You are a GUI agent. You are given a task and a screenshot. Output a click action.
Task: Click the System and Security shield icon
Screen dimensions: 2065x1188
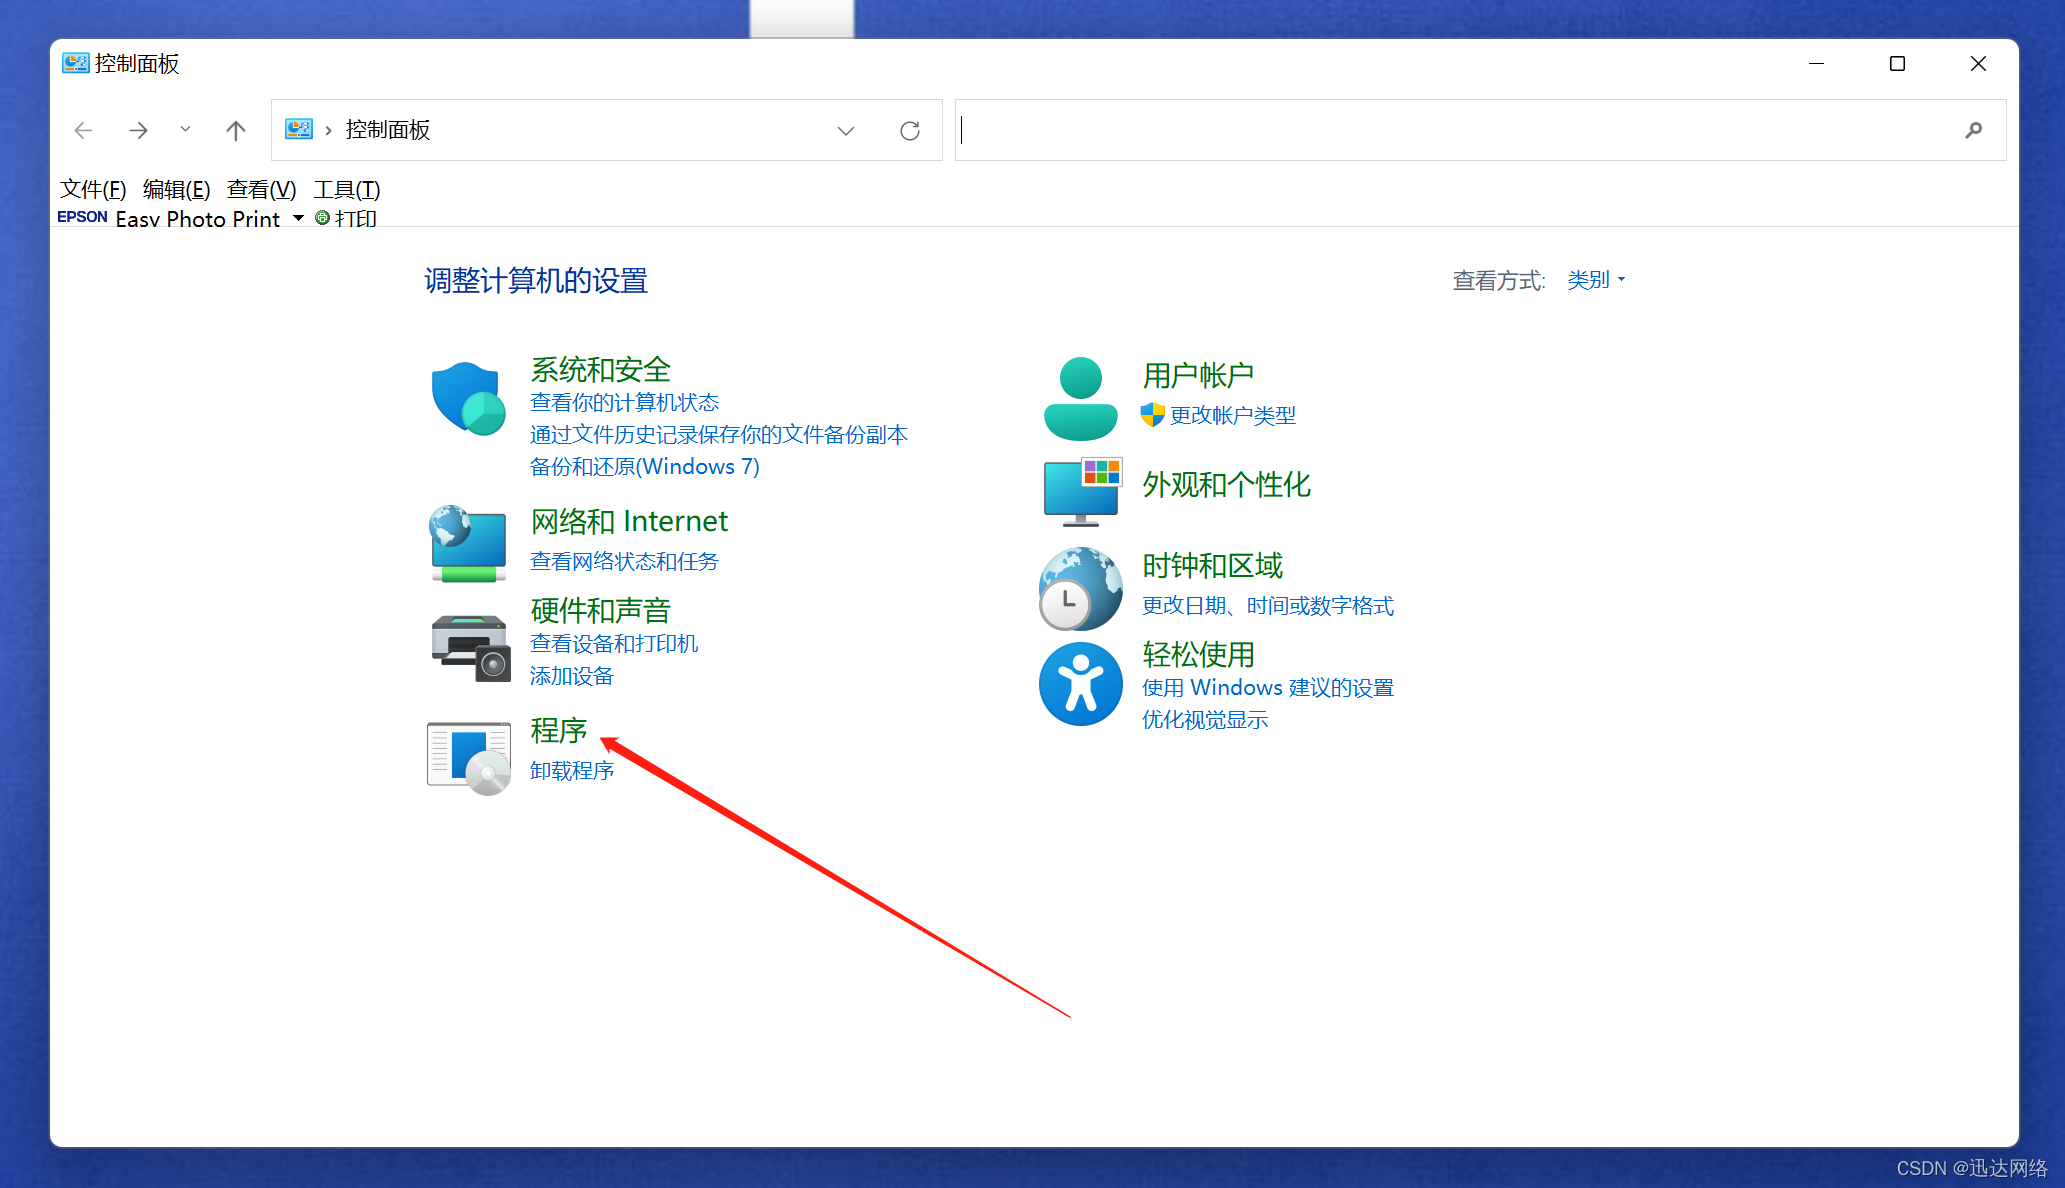coord(467,399)
